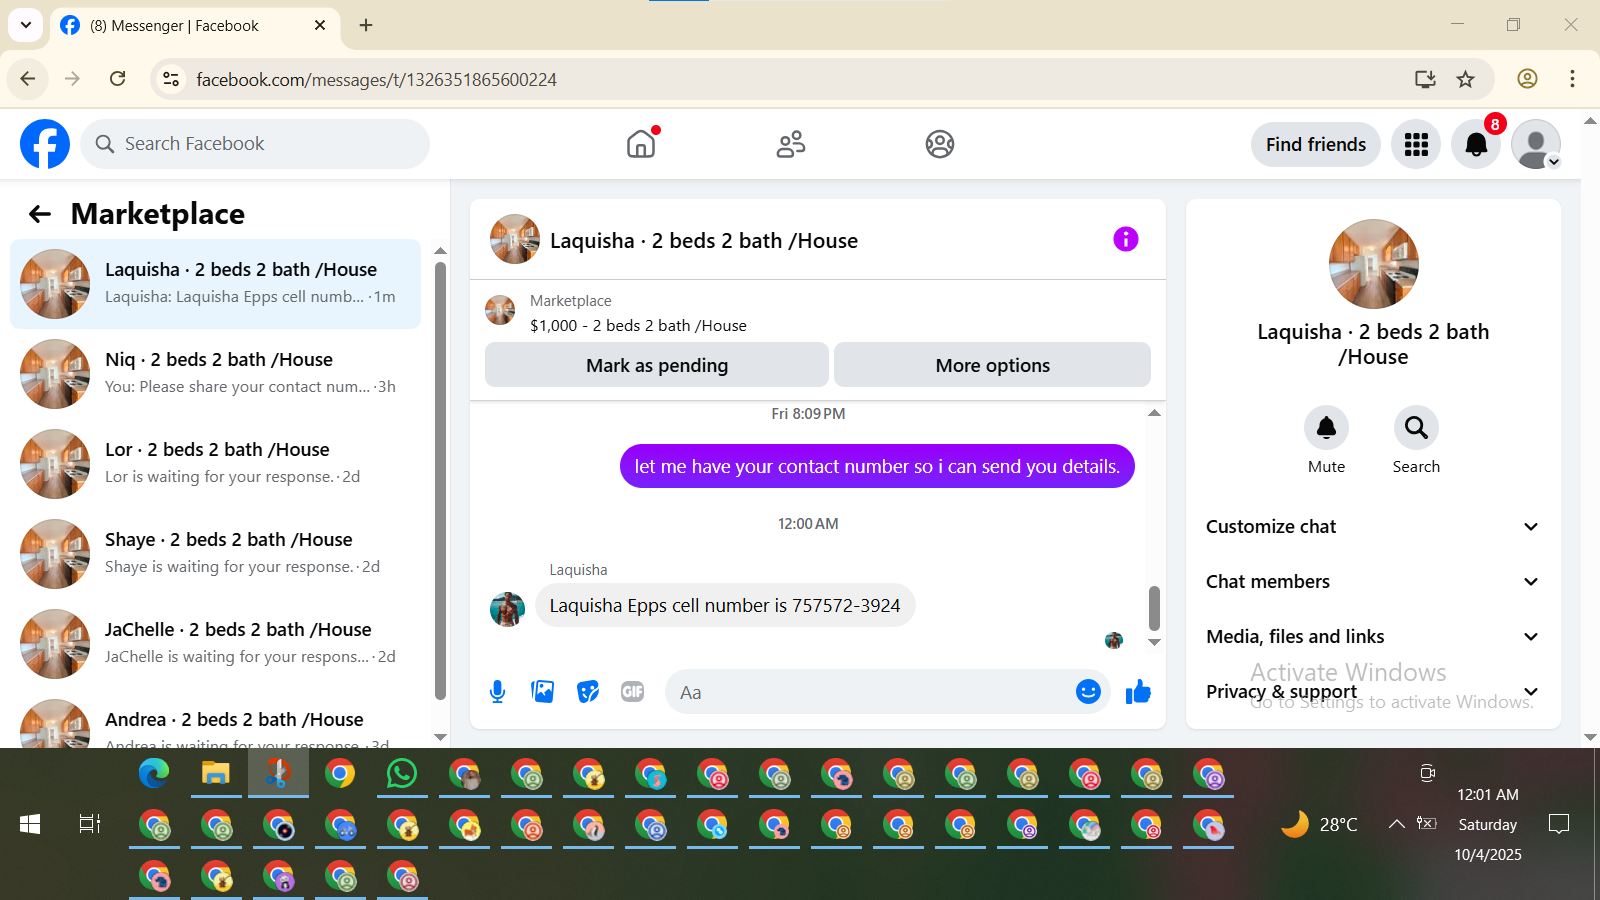The width and height of the screenshot is (1600, 900).
Task: Open the GIF picker icon
Action: point(633,692)
